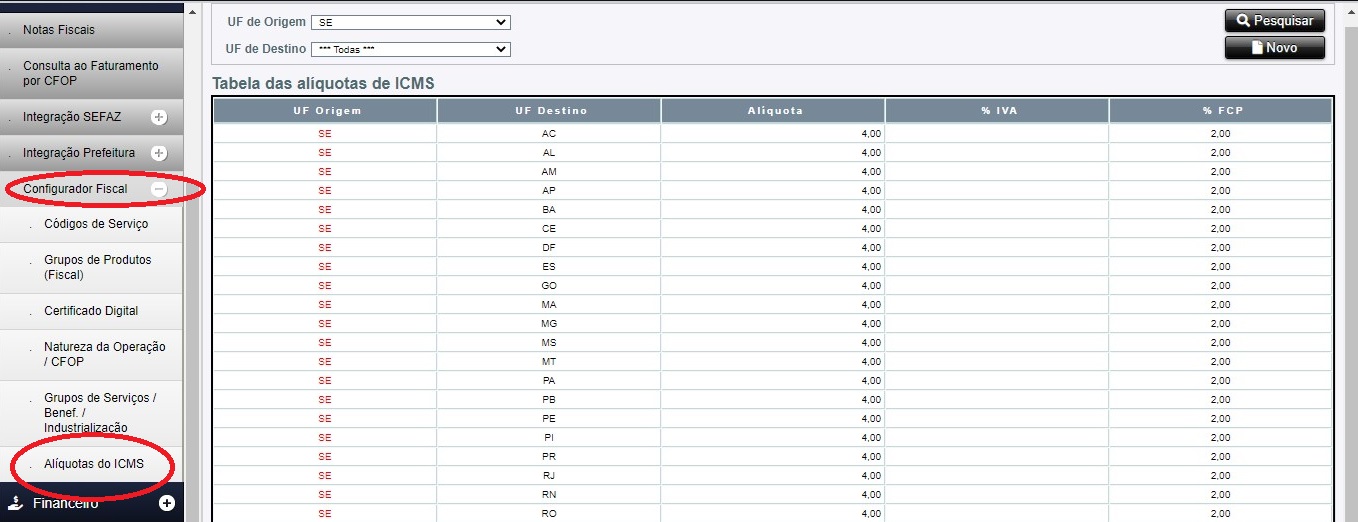Image resolution: width=1358 pixels, height=522 pixels.
Task: Expand the Integração Prefeitura plus icon
Action: (x=158, y=153)
